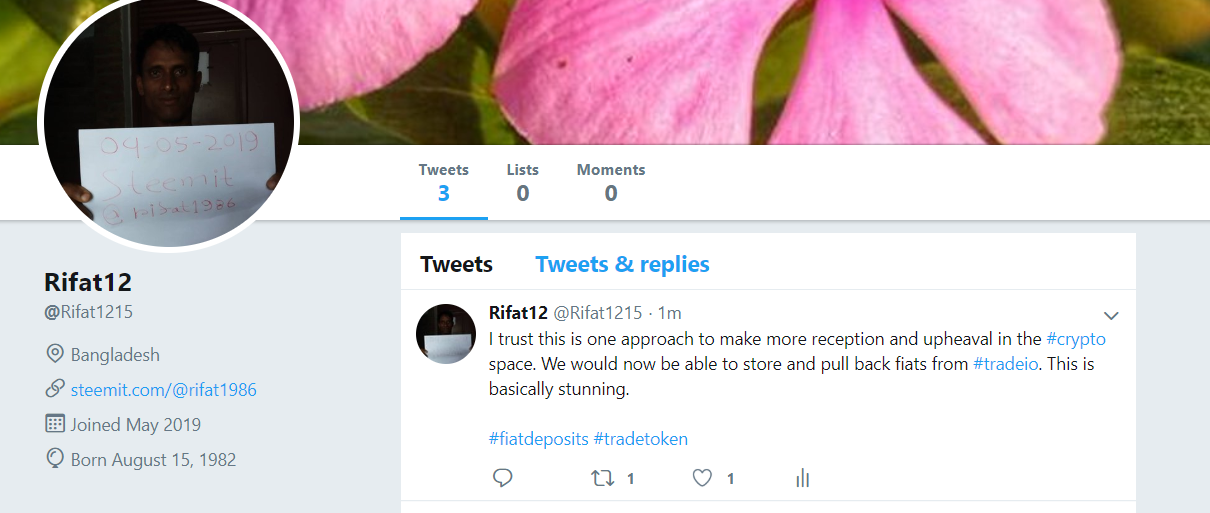Click the balloon icon by birth date
The width and height of the screenshot is (1210, 513).
tap(55, 459)
